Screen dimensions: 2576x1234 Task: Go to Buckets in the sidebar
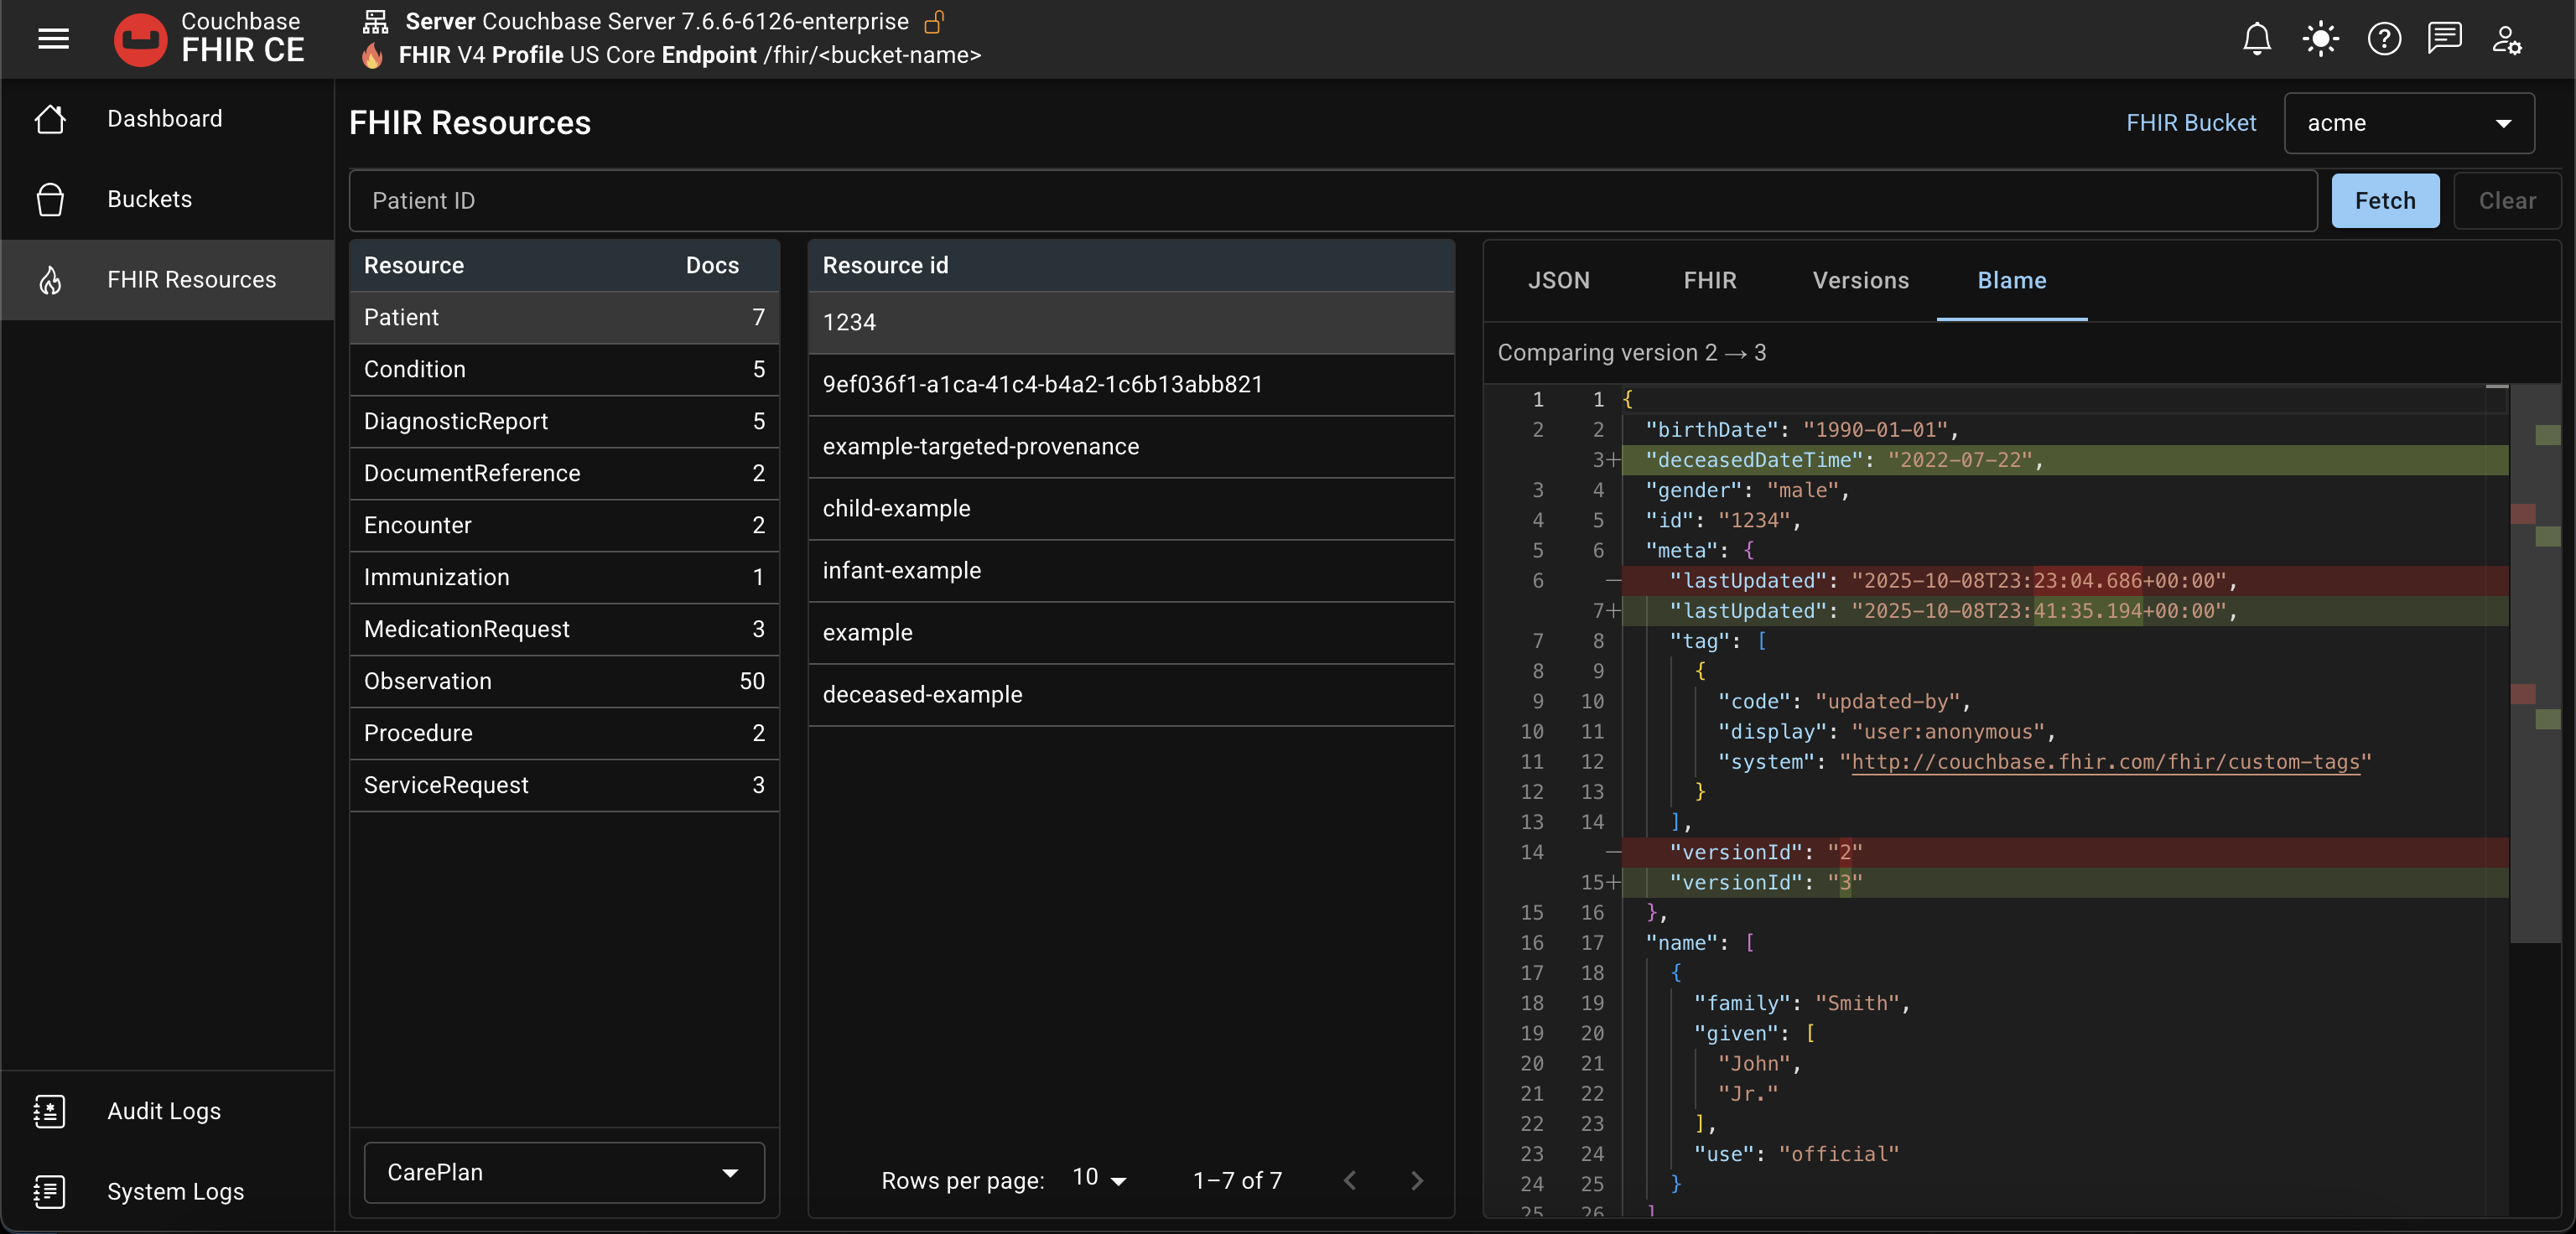149,199
